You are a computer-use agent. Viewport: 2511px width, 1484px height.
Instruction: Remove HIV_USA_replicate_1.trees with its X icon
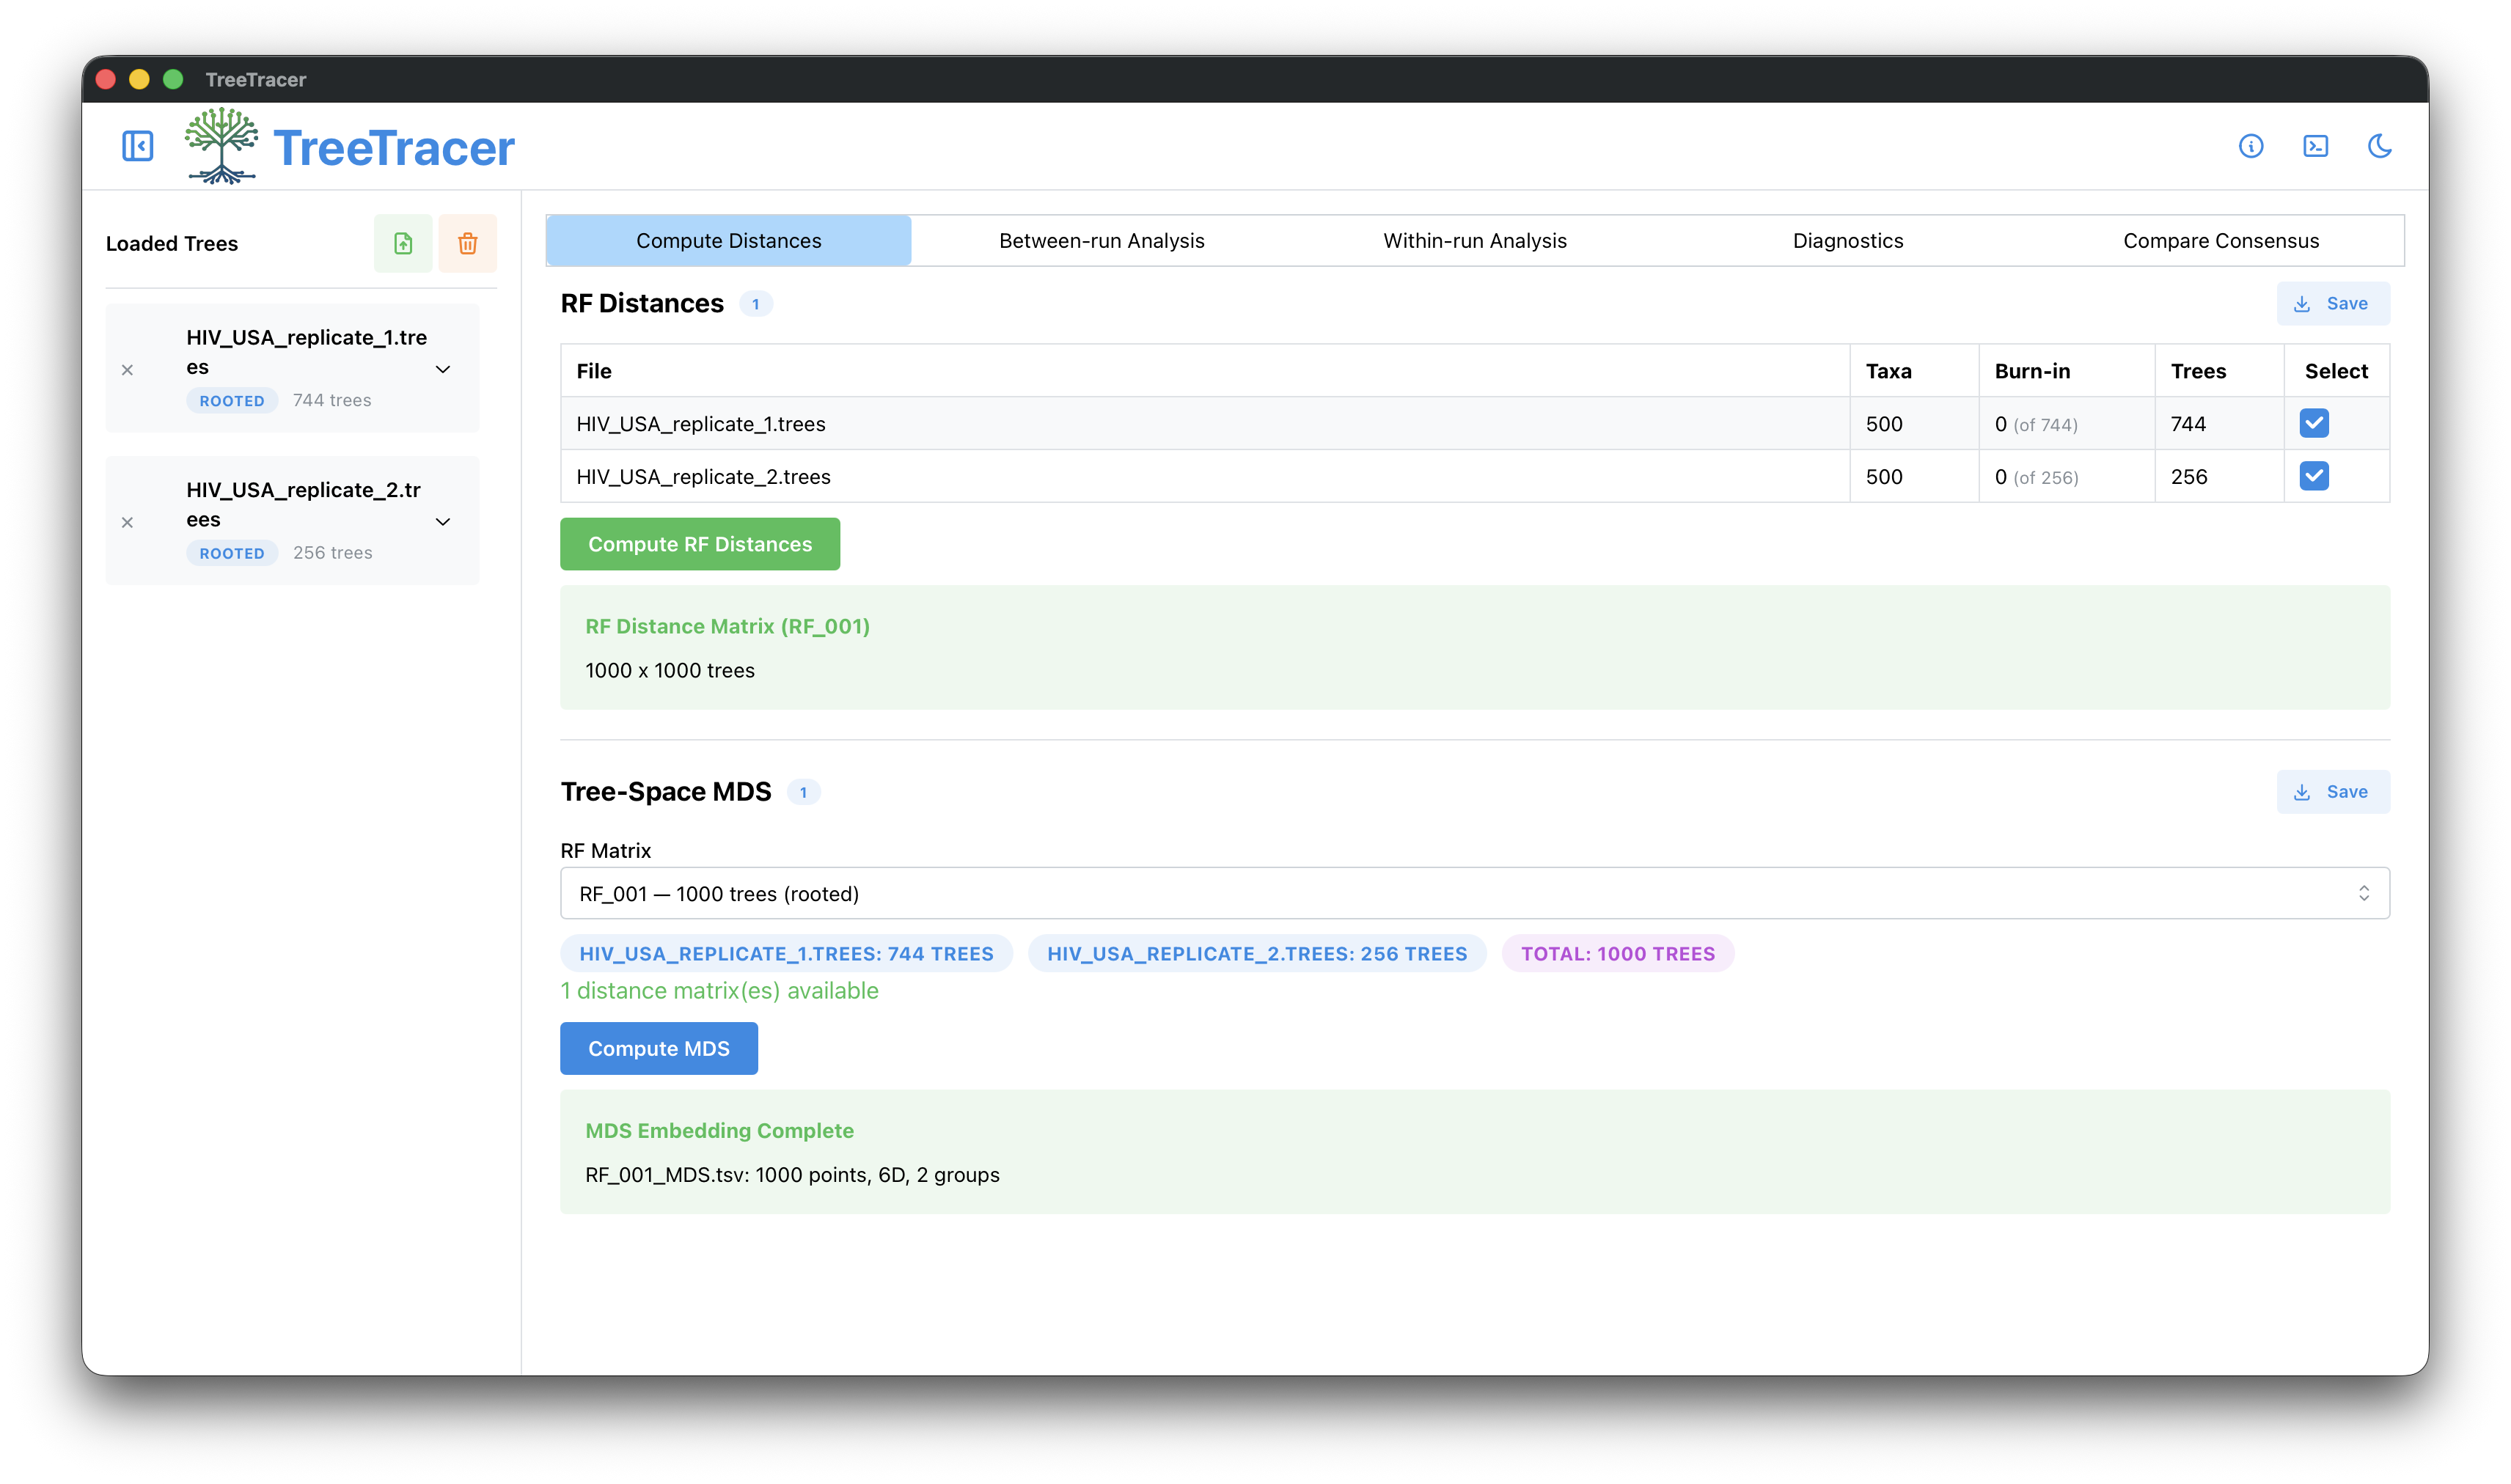click(127, 370)
